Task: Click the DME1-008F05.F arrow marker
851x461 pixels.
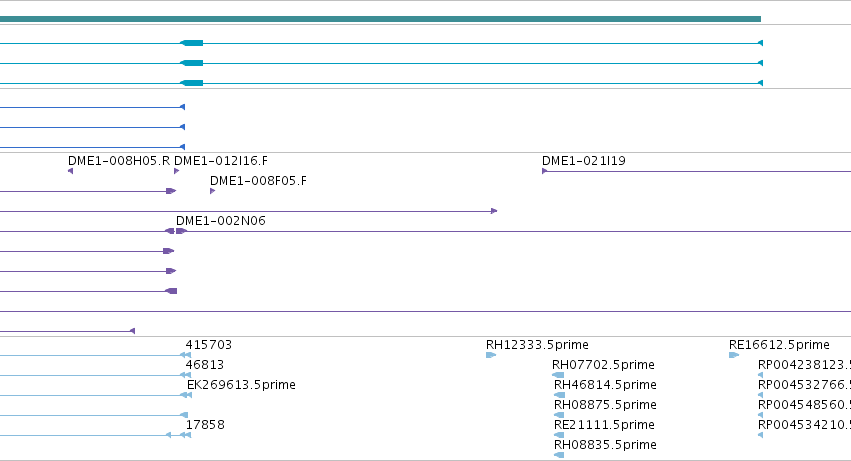Action: [213, 191]
